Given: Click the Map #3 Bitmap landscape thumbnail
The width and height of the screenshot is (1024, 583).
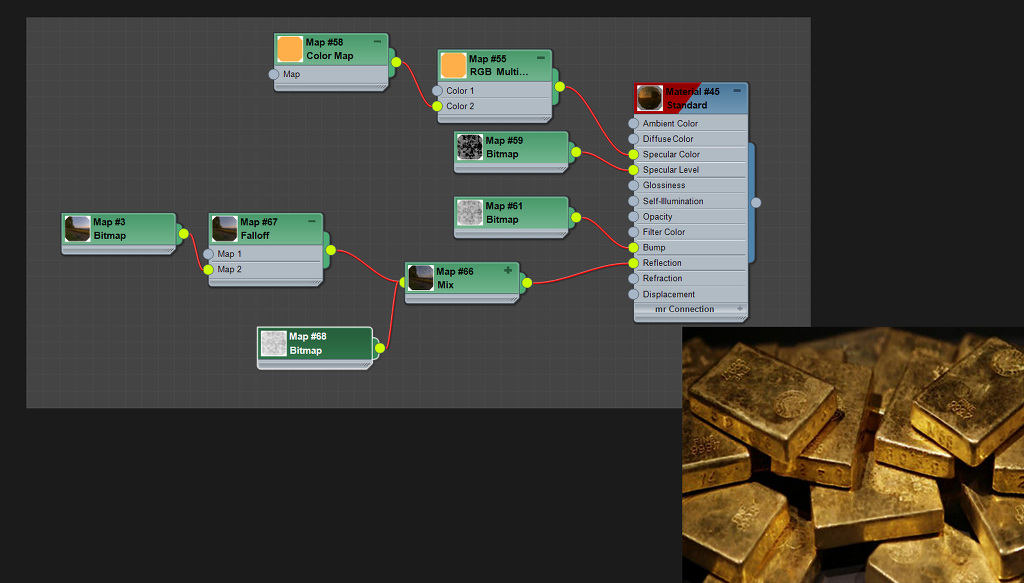Looking at the screenshot, I should pyautogui.click(x=77, y=229).
